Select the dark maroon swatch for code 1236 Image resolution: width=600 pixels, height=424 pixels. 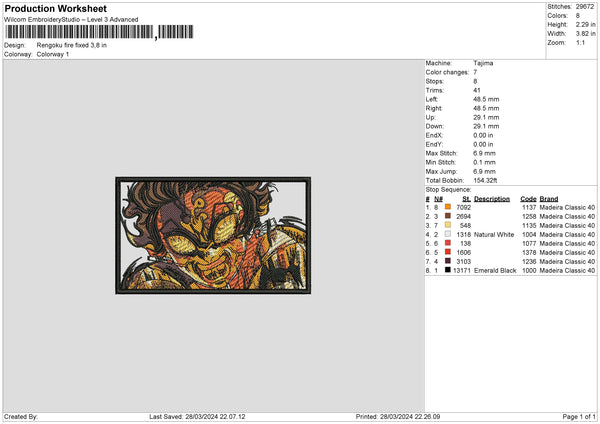point(448,261)
